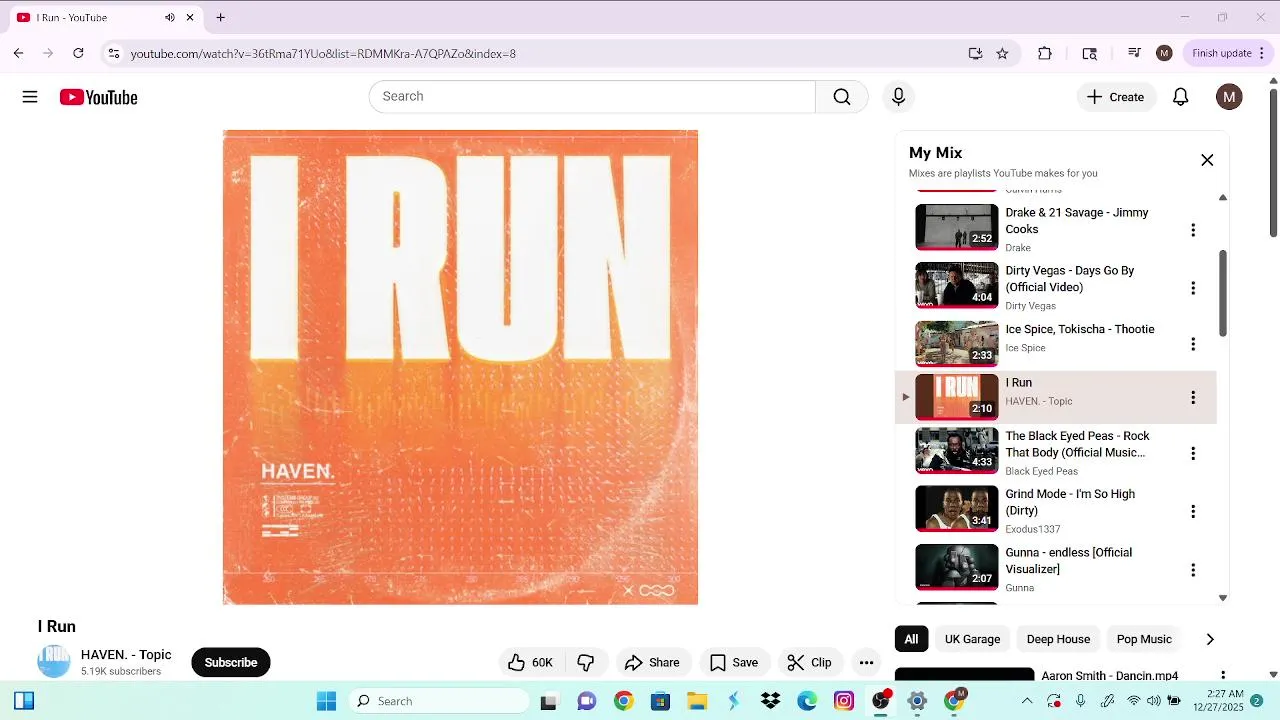Open a new browser tab
The image size is (1280, 720).
tap(220, 17)
